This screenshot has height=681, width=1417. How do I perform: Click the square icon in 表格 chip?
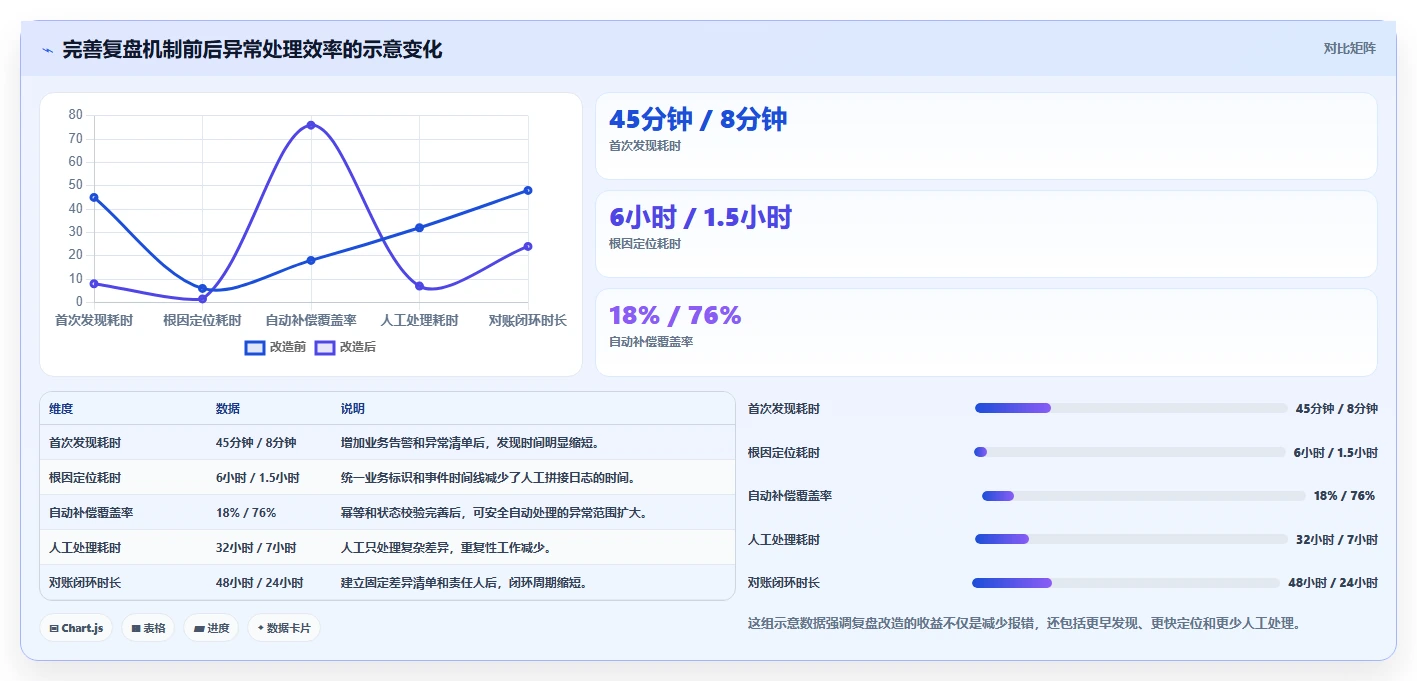point(136,629)
